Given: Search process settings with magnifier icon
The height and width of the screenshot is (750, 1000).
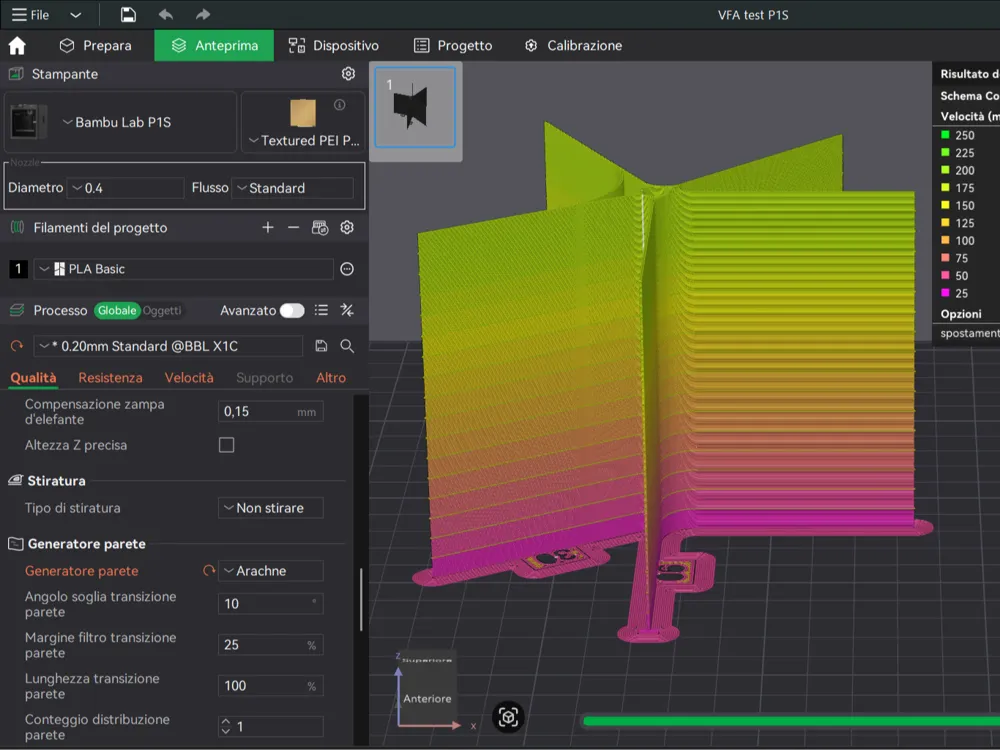Looking at the screenshot, I should tap(347, 346).
